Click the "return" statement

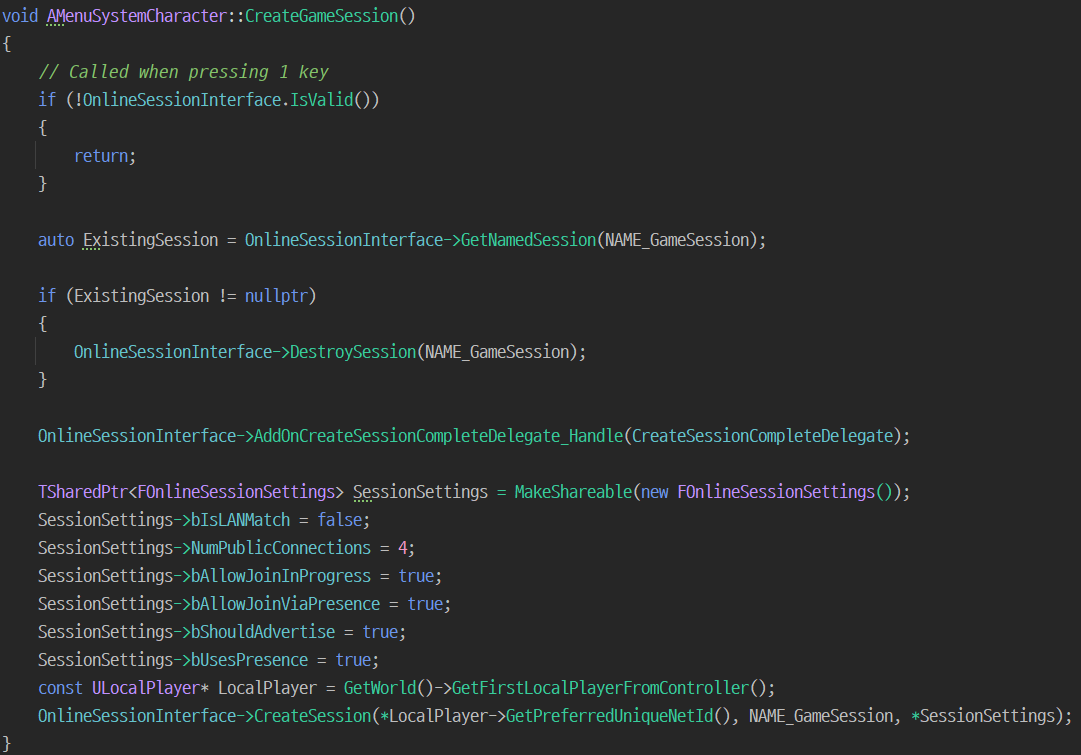pos(101,156)
